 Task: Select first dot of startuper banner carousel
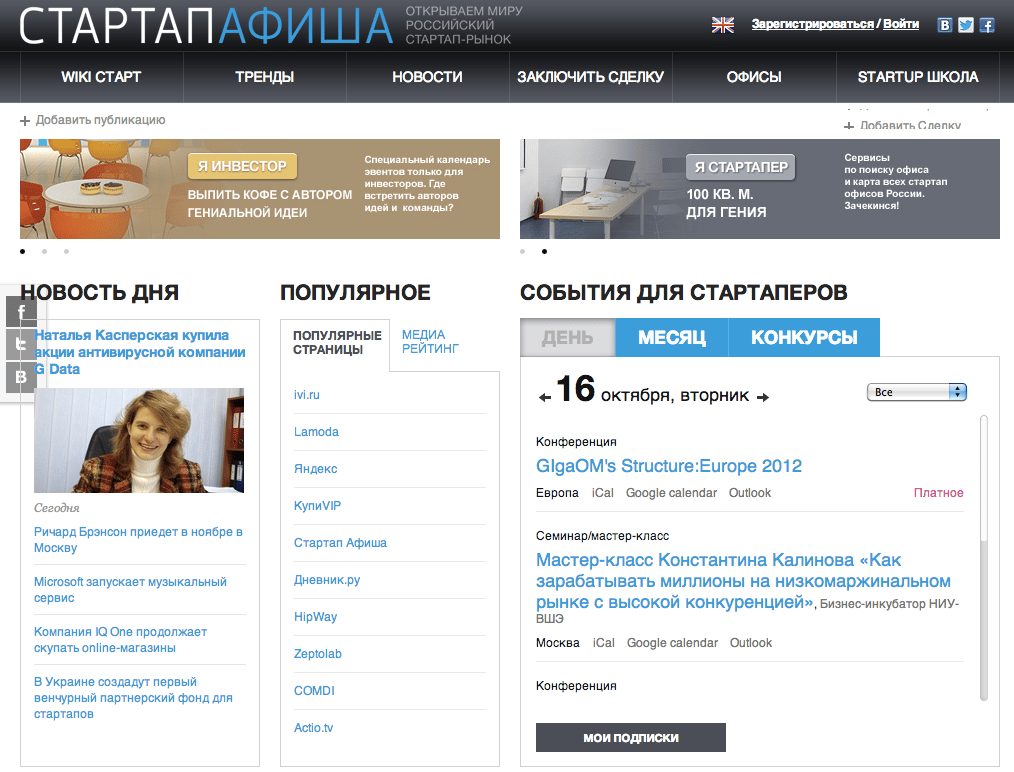pyautogui.click(x=523, y=252)
